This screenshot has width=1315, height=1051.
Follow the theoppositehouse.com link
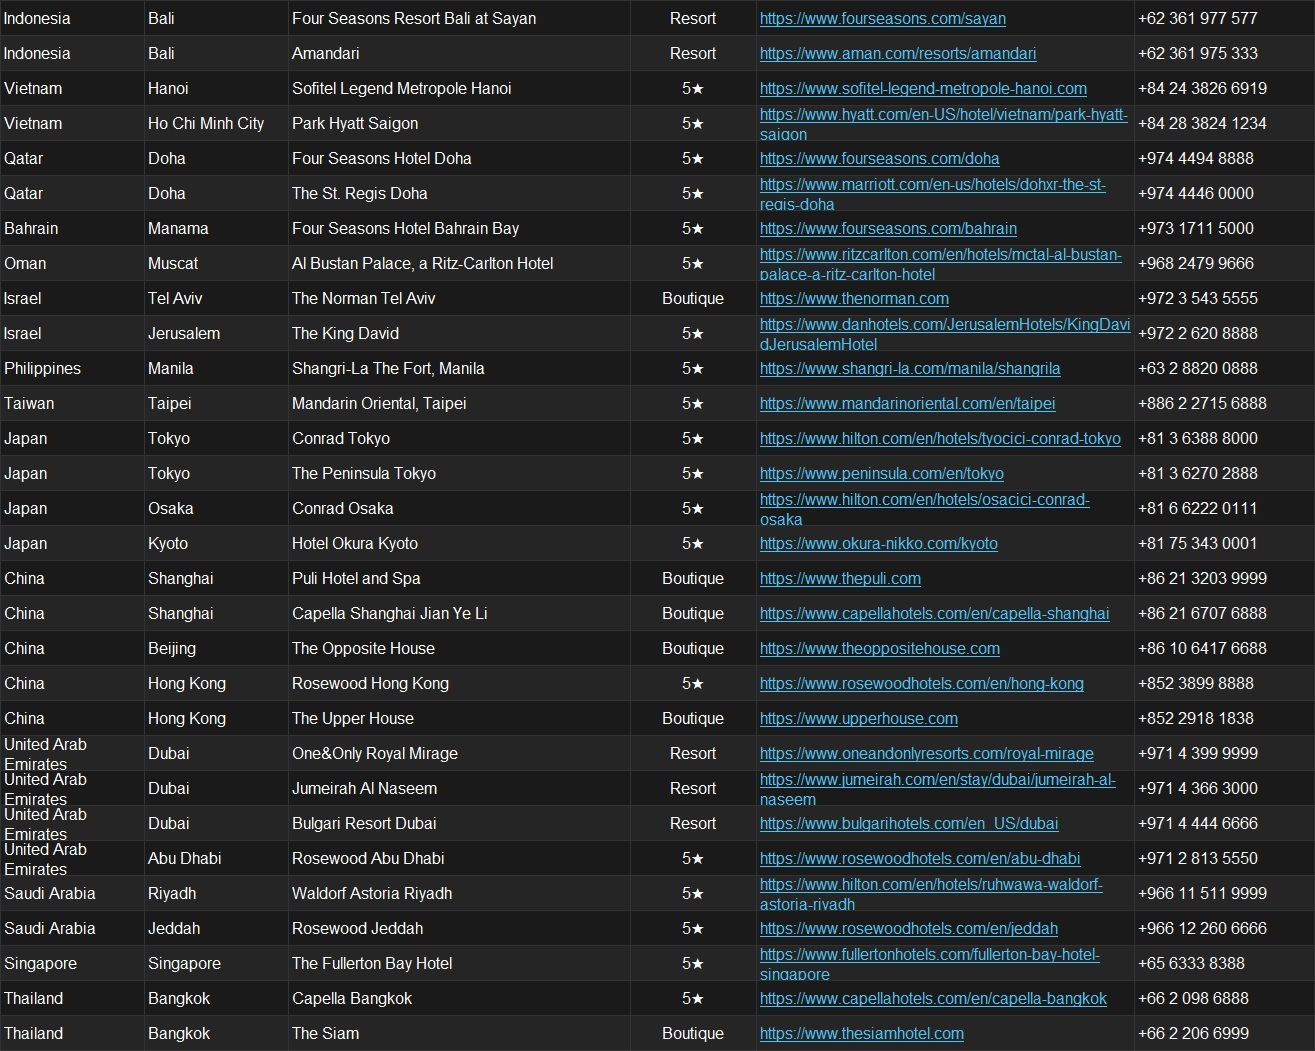tap(880, 649)
